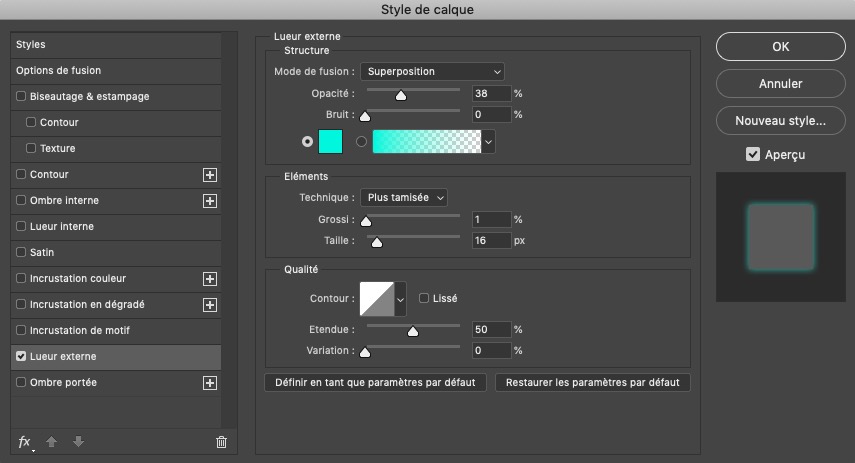855x463 pixels.
Task: Open the Mode de fusion Superposition dropdown
Action: tap(432, 71)
